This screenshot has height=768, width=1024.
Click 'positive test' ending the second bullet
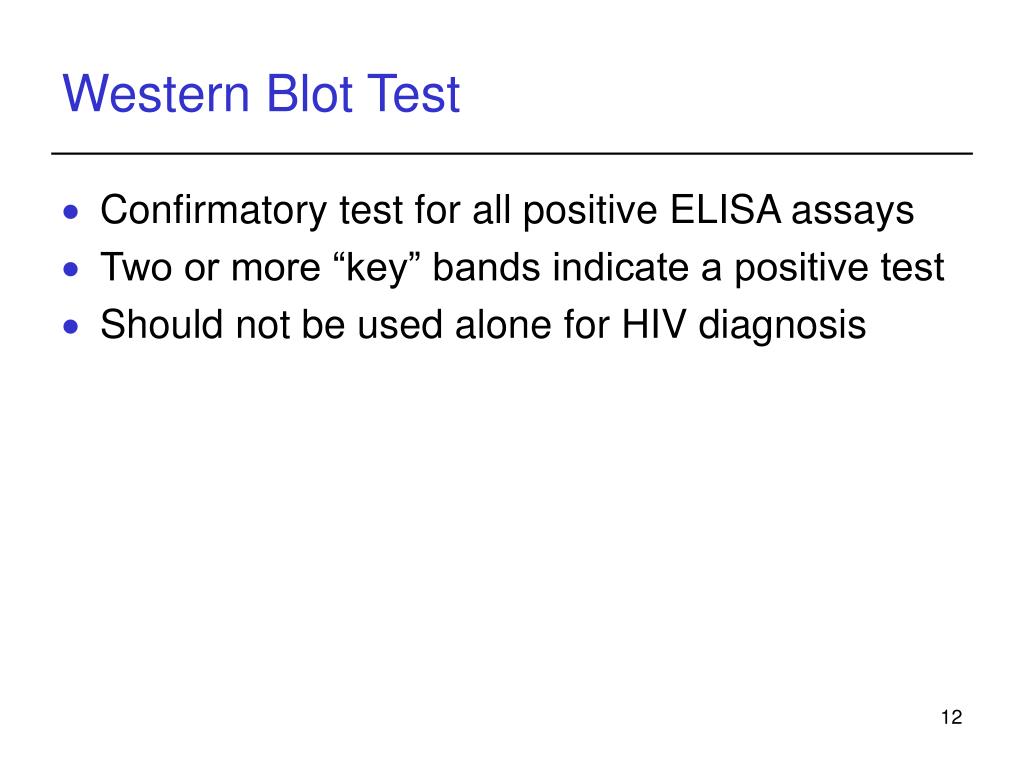coord(839,269)
